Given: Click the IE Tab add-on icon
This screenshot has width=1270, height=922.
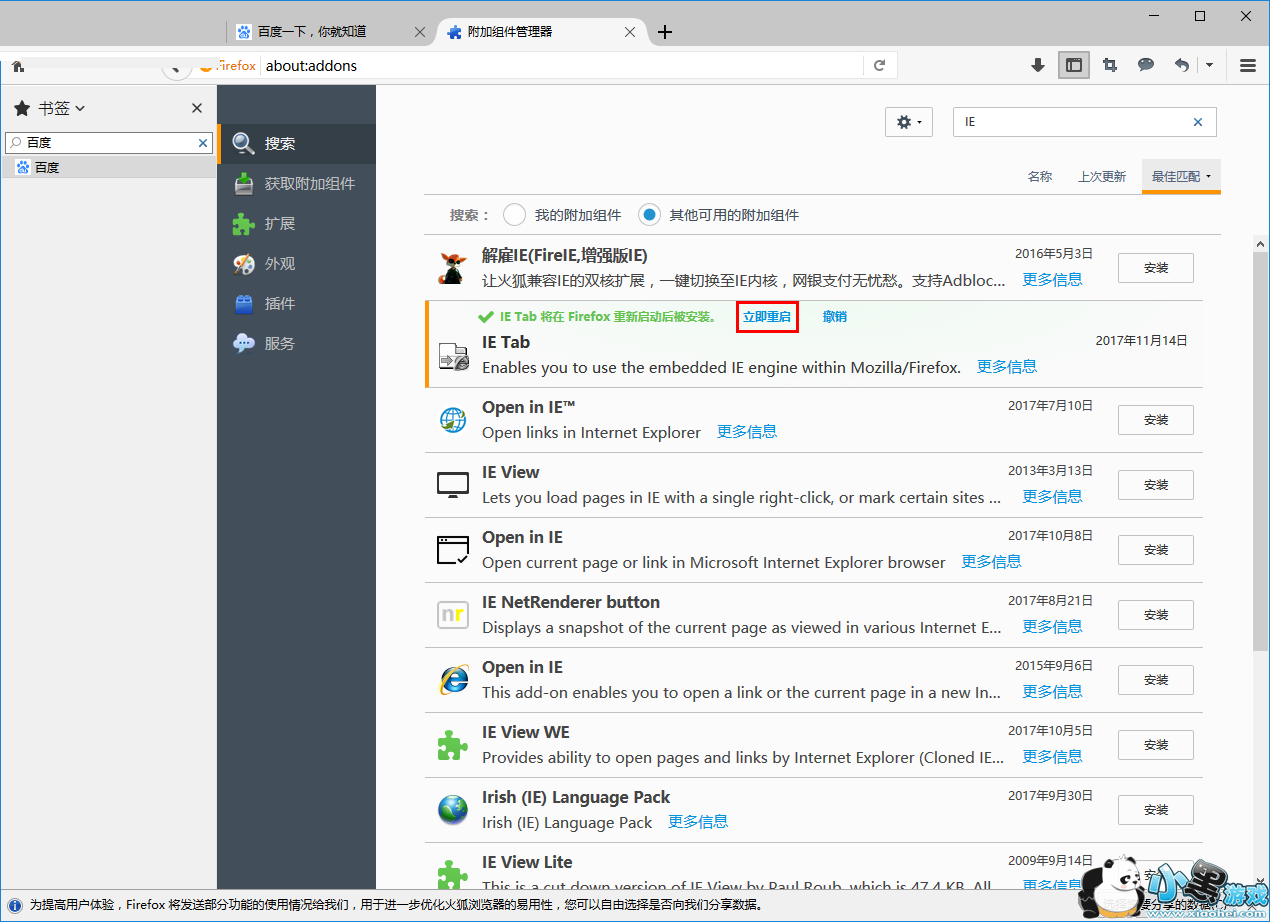Looking at the screenshot, I should [x=453, y=357].
